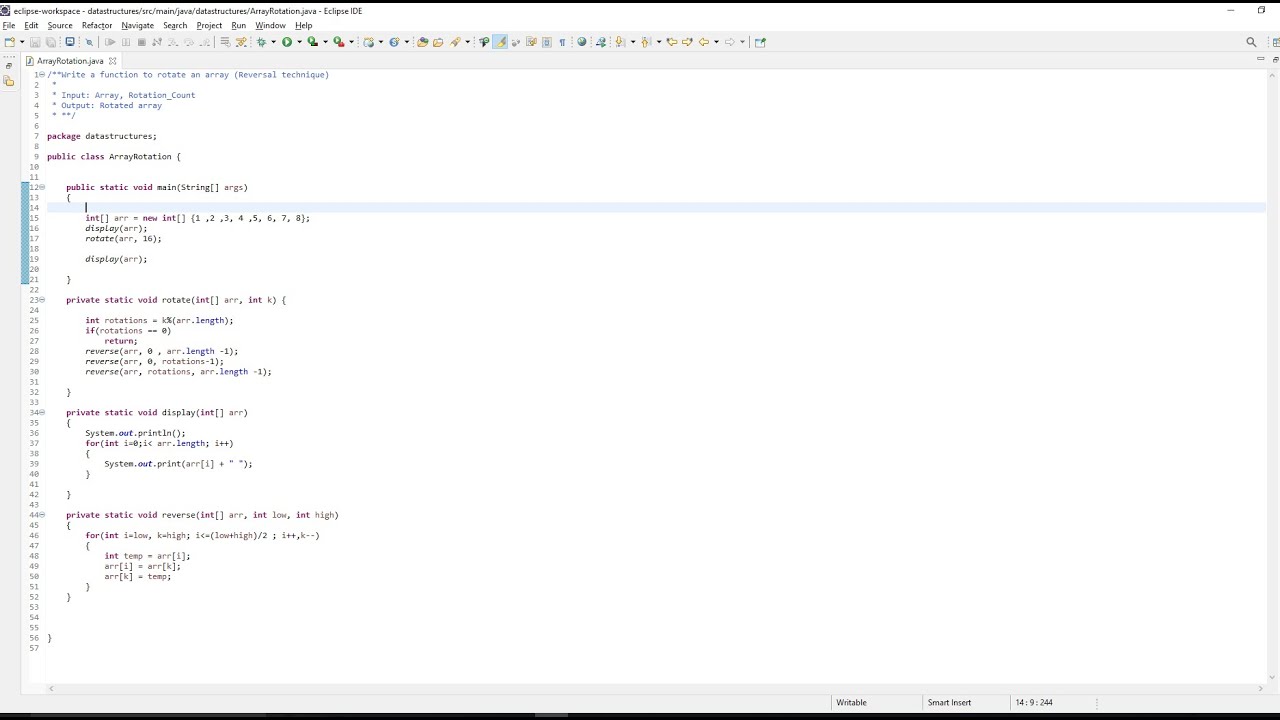Collapse the reverse method fold marker
Screen dimensions: 1280x720
click(42, 515)
